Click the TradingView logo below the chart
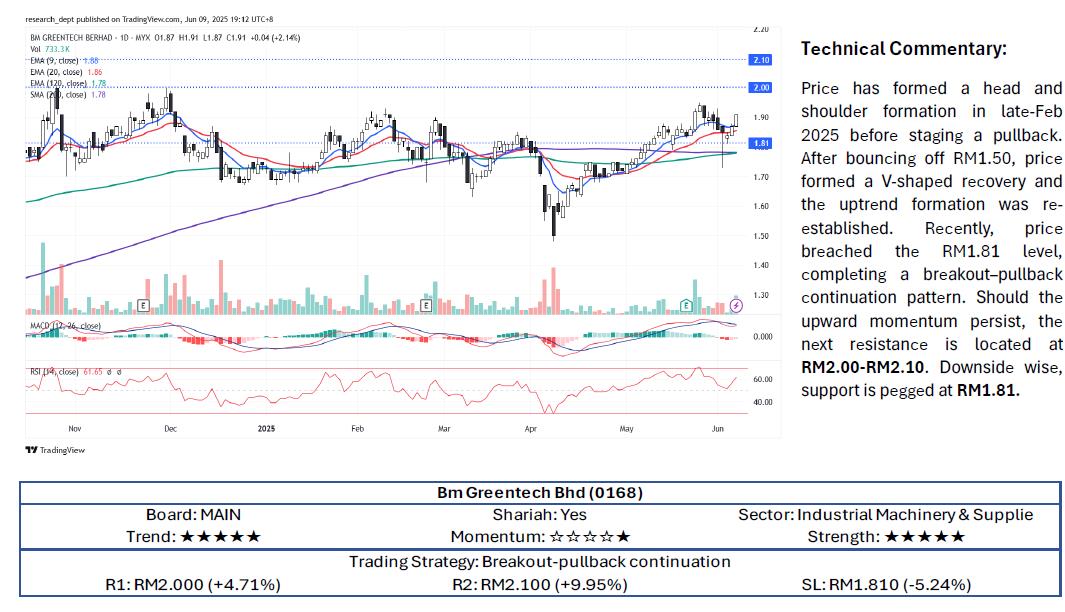The height and width of the screenshot is (612, 1065). click(x=55, y=450)
